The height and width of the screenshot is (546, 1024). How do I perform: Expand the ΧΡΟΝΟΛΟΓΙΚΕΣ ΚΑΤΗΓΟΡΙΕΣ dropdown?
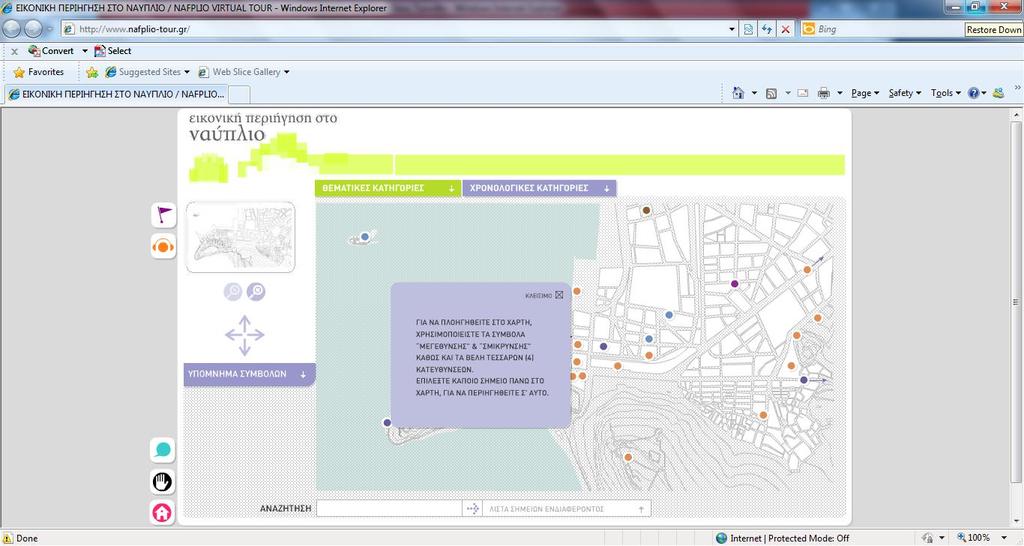pos(539,188)
